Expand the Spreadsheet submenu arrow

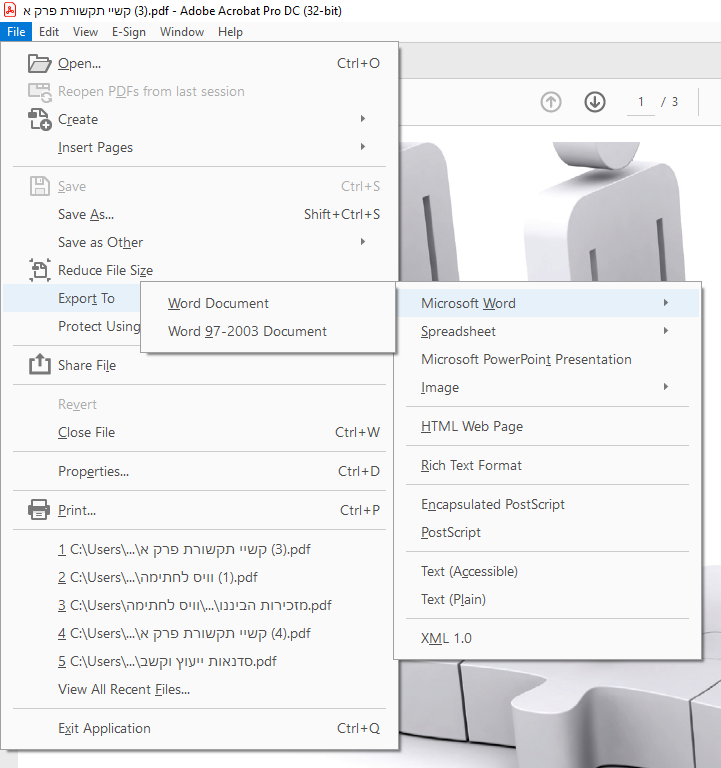tap(666, 331)
